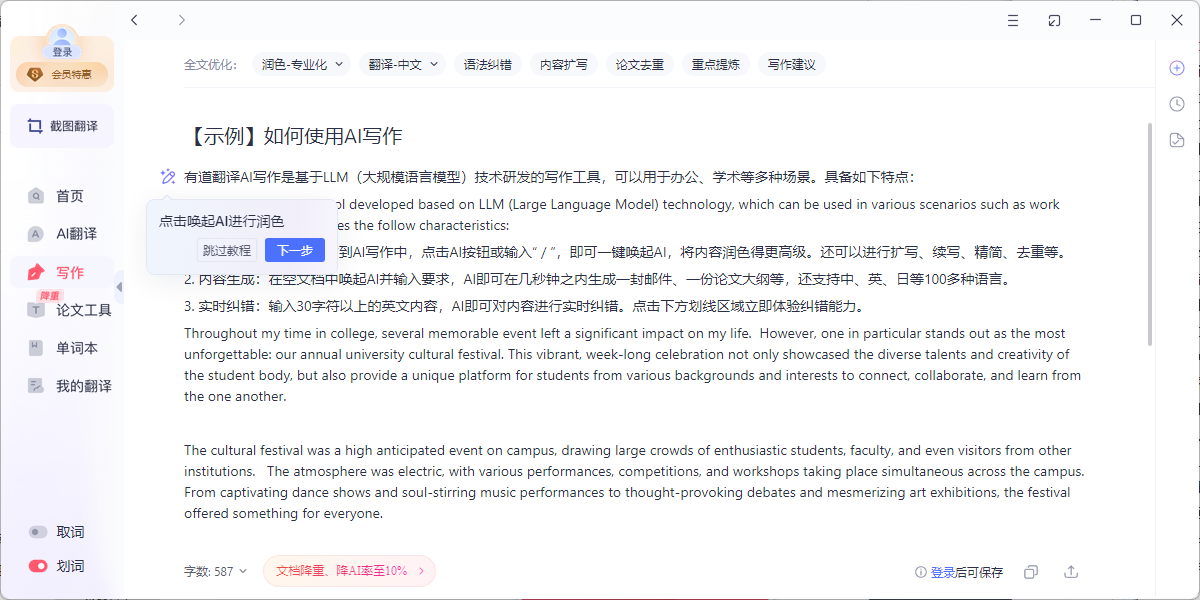Toggle the 取词 switch
This screenshot has width=1200, height=600.
[39, 532]
